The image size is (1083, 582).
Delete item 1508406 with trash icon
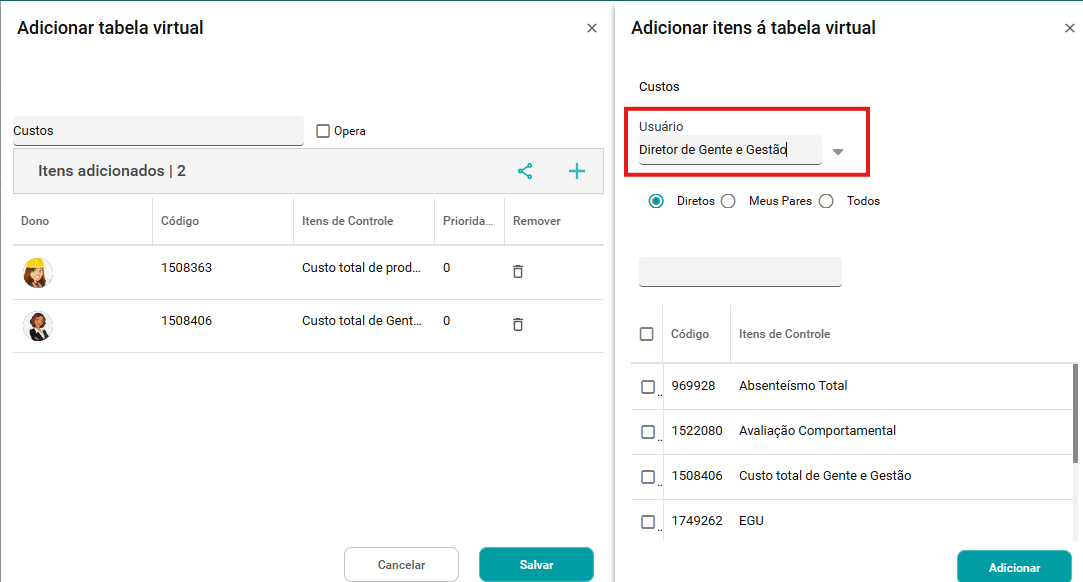coord(518,324)
